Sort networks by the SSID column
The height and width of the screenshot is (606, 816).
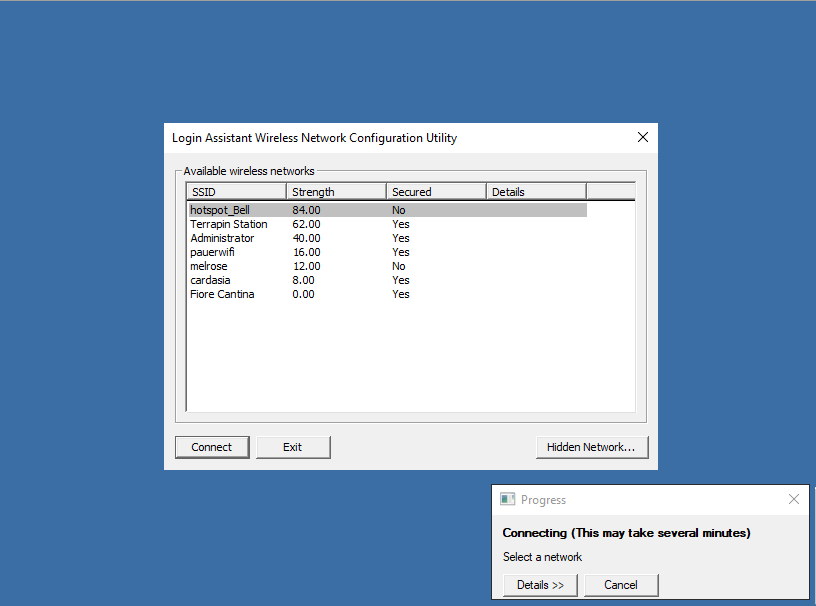[235, 191]
